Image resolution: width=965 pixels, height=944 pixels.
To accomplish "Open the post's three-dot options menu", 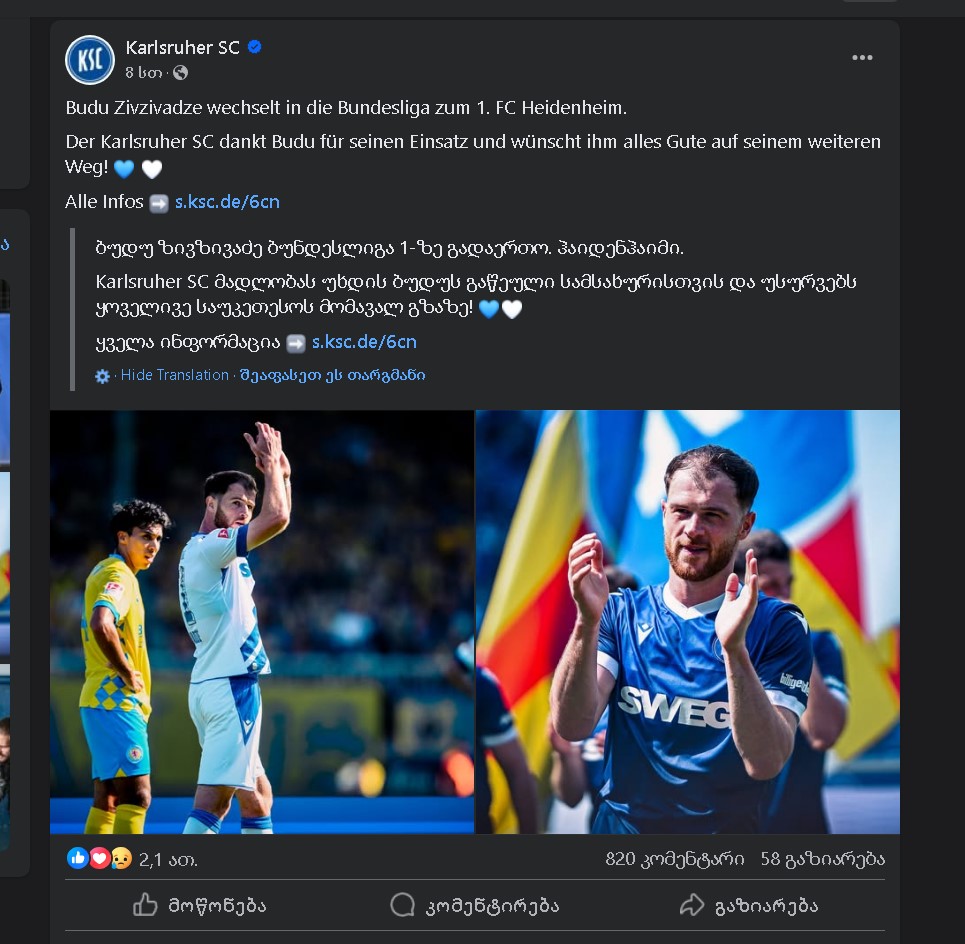I will click(x=862, y=58).
